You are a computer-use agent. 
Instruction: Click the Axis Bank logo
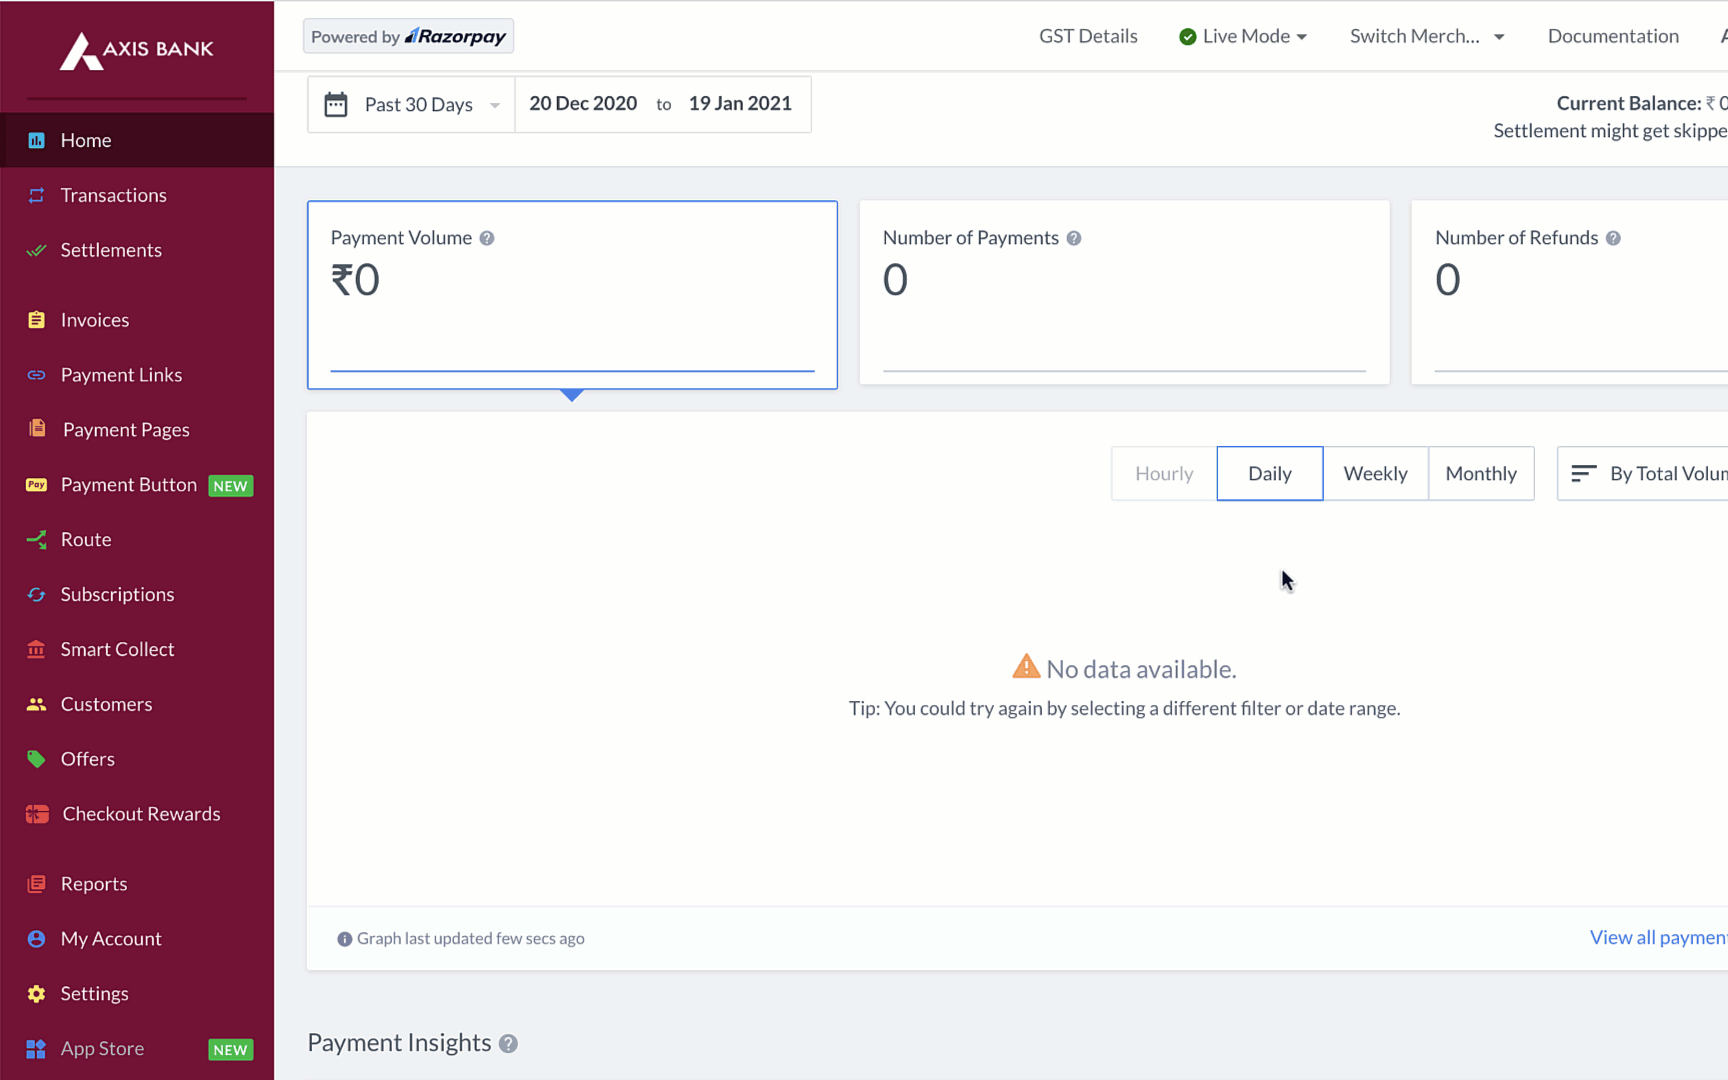tap(137, 49)
